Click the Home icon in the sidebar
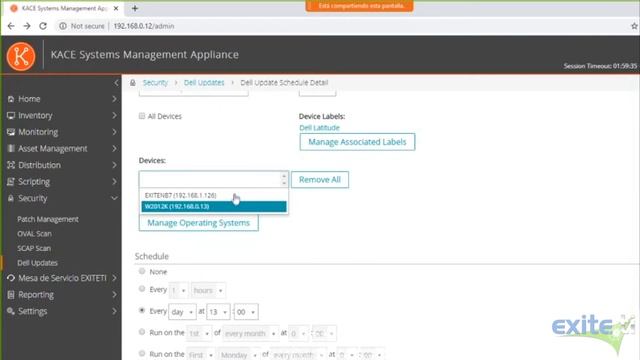Image resolution: width=640 pixels, height=360 pixels. point(11,99)
